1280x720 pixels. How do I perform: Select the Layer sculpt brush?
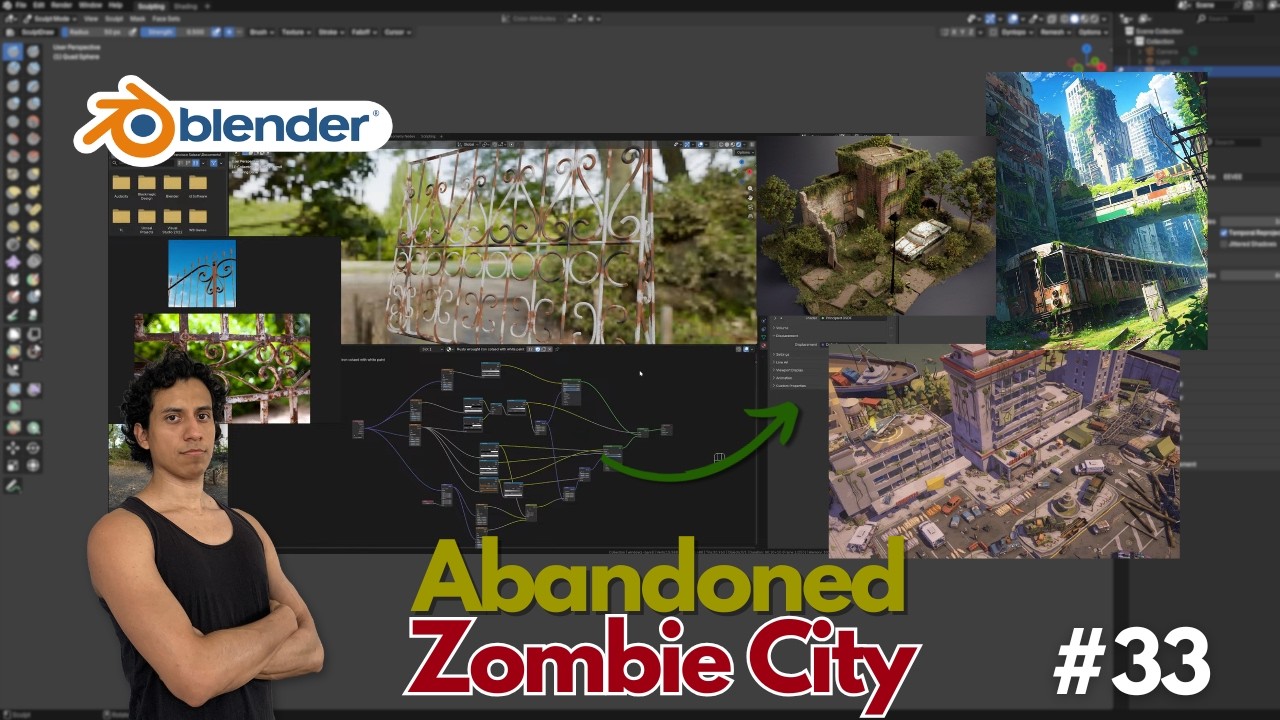(x=33, y=86)
